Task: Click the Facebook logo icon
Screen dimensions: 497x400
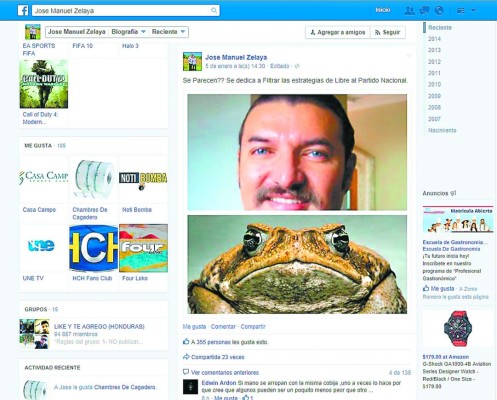Action: pyautogui.click(x=23, y=10)
